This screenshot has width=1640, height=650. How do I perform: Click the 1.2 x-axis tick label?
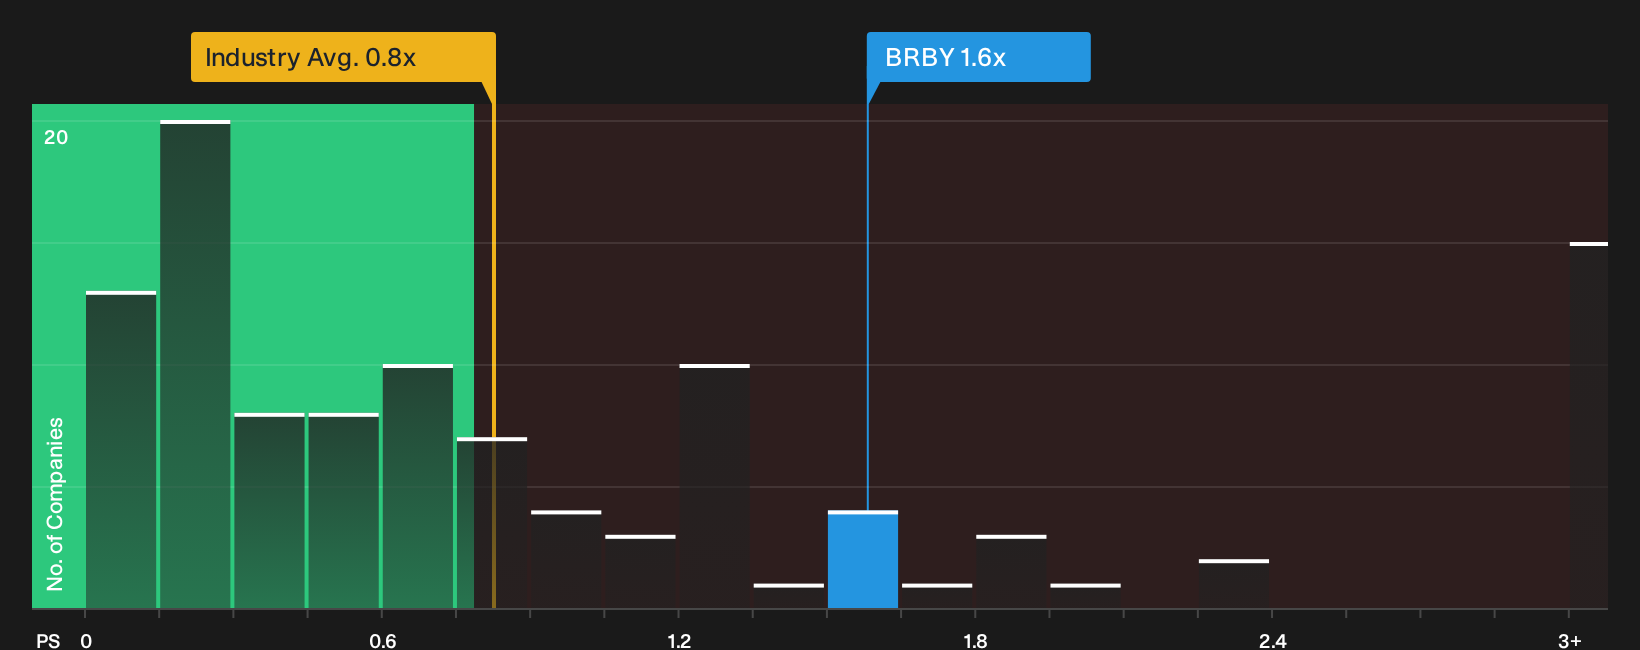click(x=679, y=641)
